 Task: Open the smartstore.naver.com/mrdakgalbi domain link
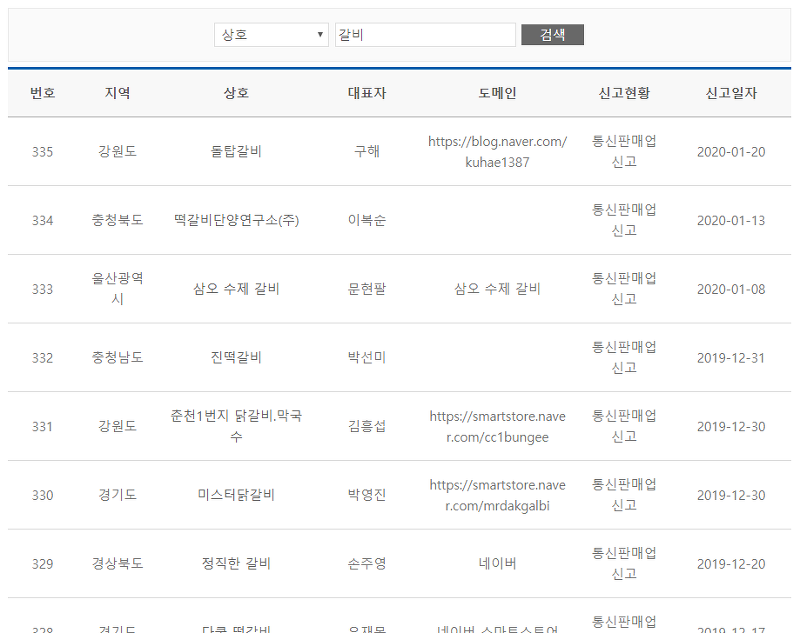click(496, 494)
